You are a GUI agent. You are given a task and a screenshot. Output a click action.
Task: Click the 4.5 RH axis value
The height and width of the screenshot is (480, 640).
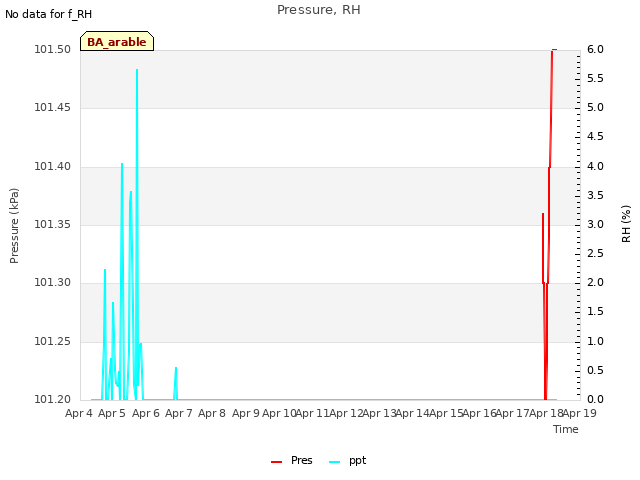coord(595,136)
